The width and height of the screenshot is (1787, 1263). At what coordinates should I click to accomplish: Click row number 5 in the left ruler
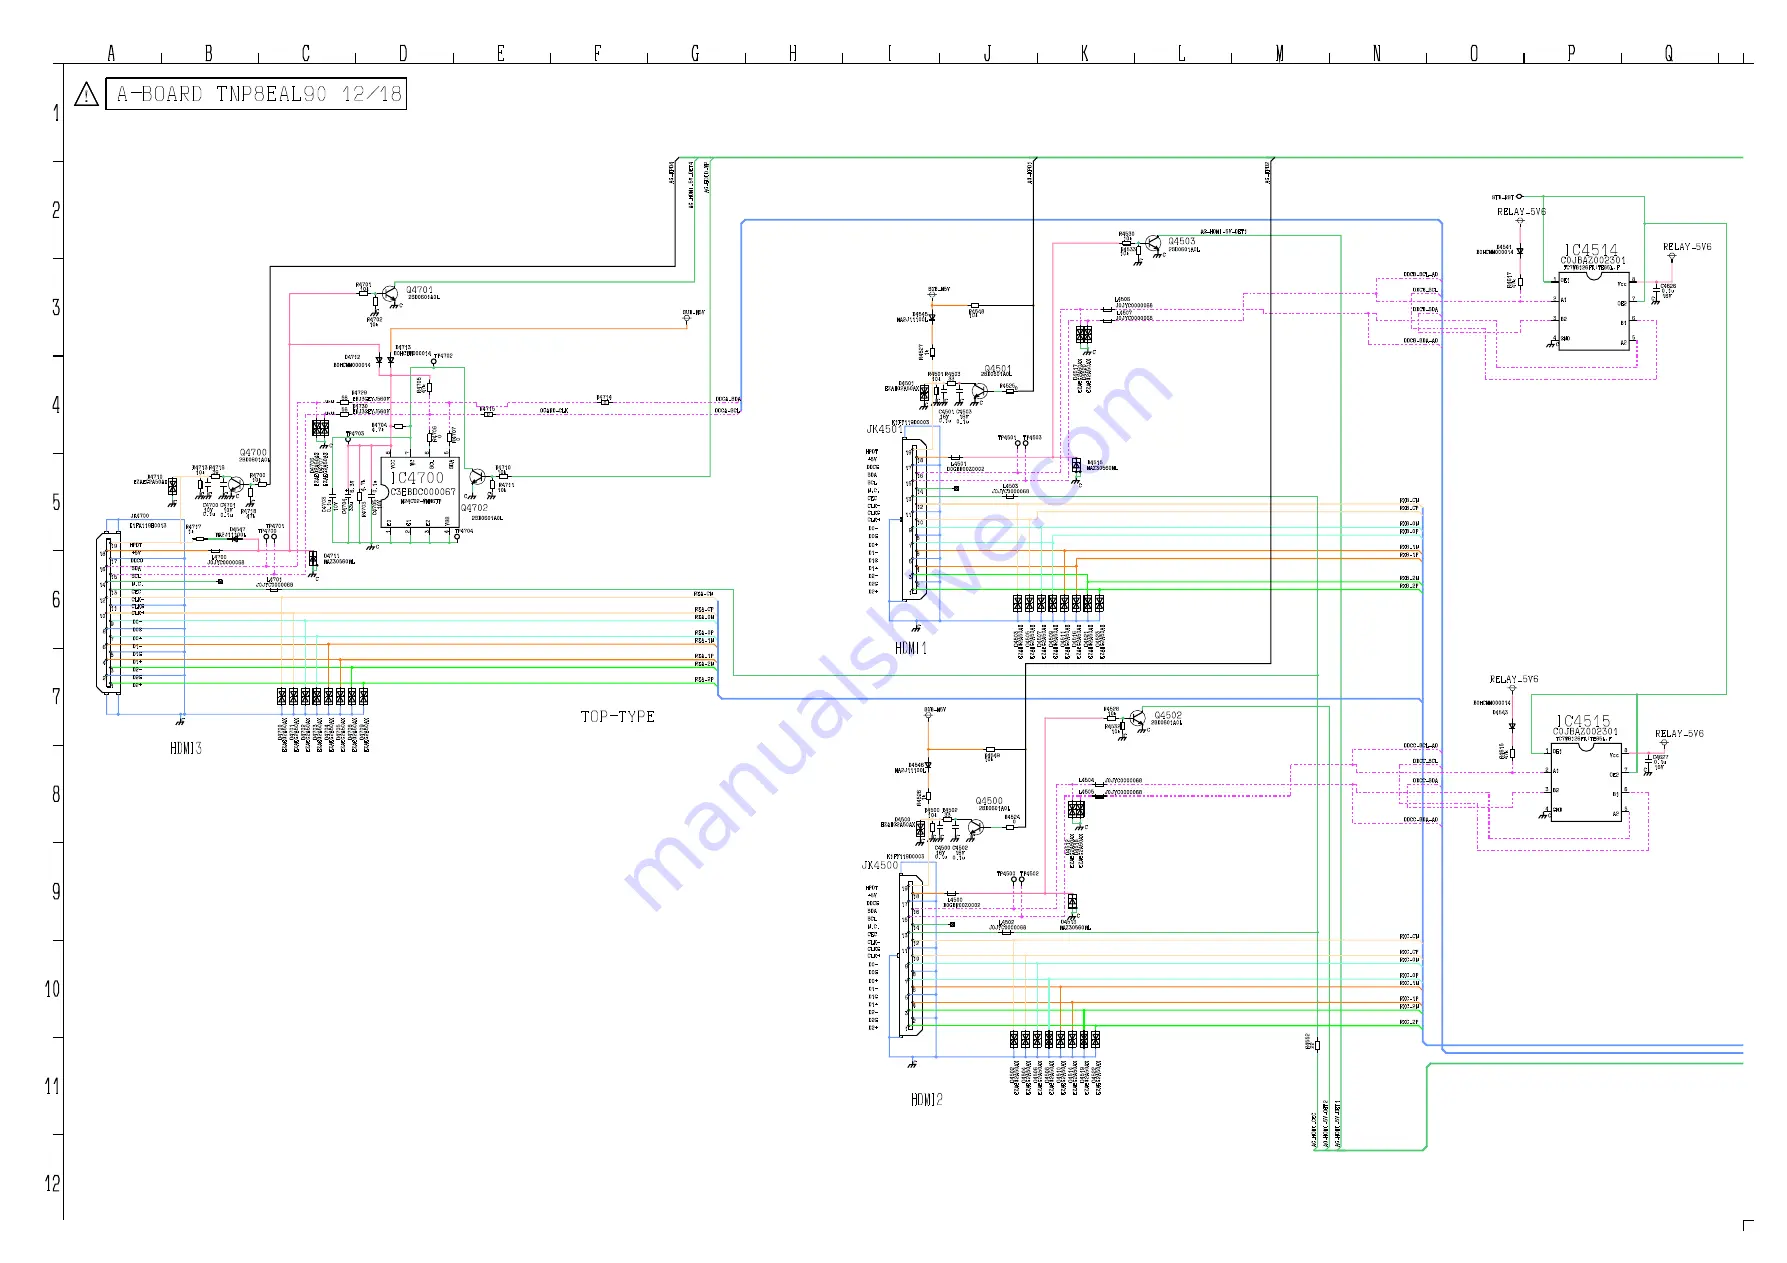56,502
